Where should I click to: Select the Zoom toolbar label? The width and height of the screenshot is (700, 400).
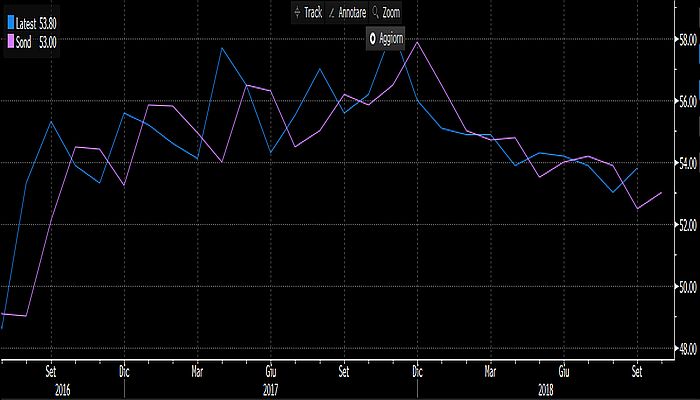click(x=391, y=13)
